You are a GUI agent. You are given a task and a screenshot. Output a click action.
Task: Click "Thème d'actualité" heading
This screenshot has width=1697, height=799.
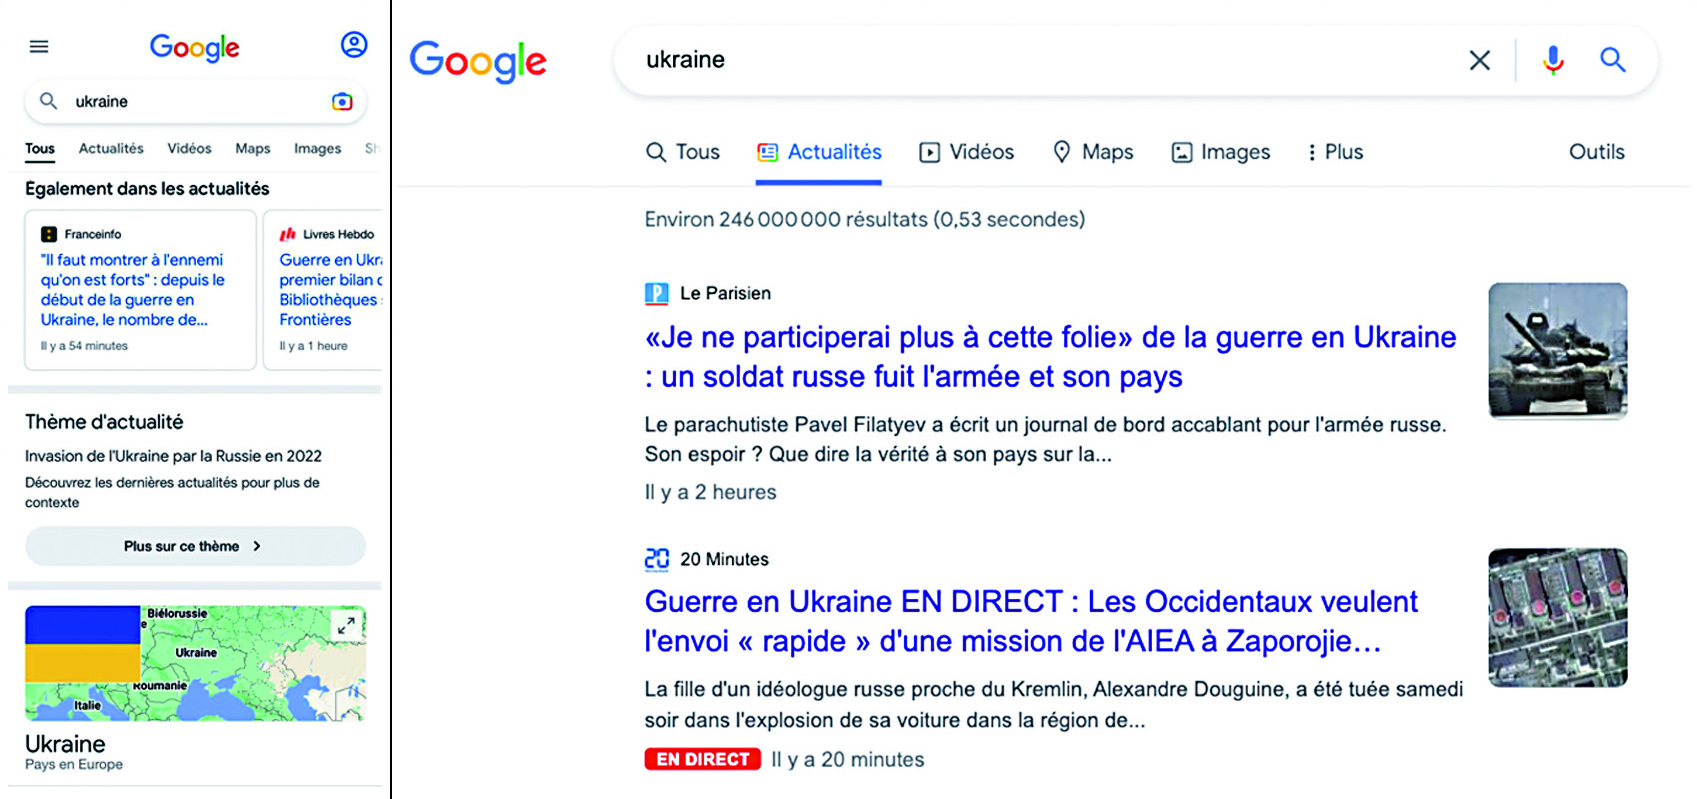click(104, 422)
